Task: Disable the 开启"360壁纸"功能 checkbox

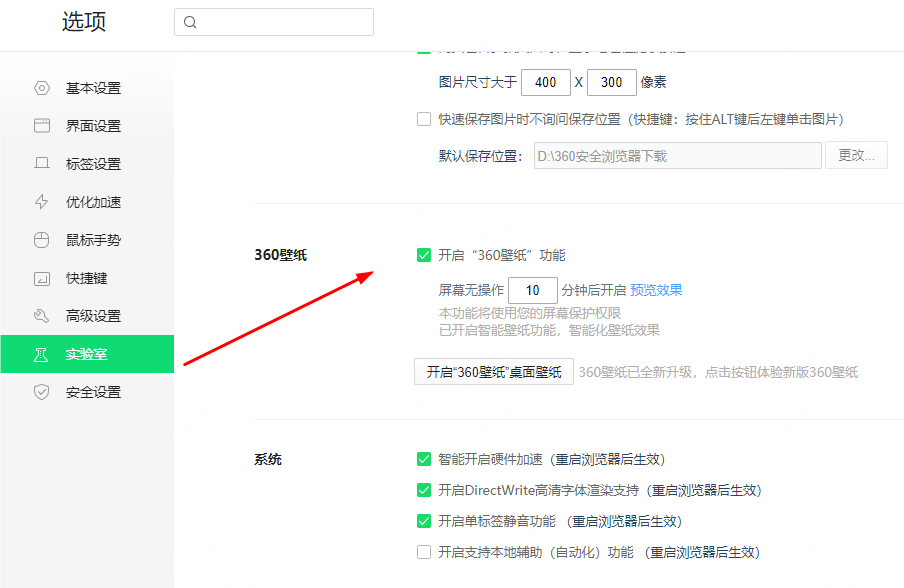Action: click(424, 255)
